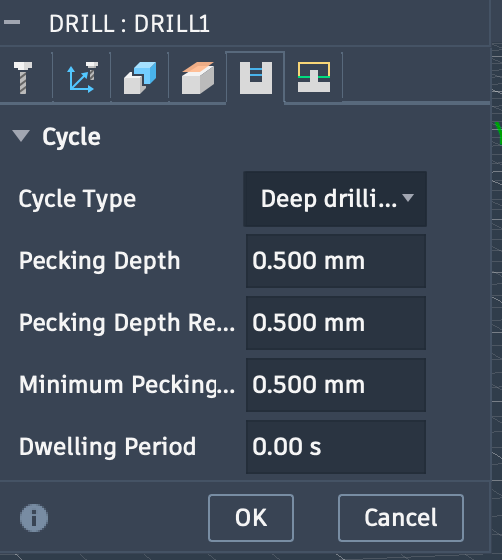Click the Cancel button

401,518
